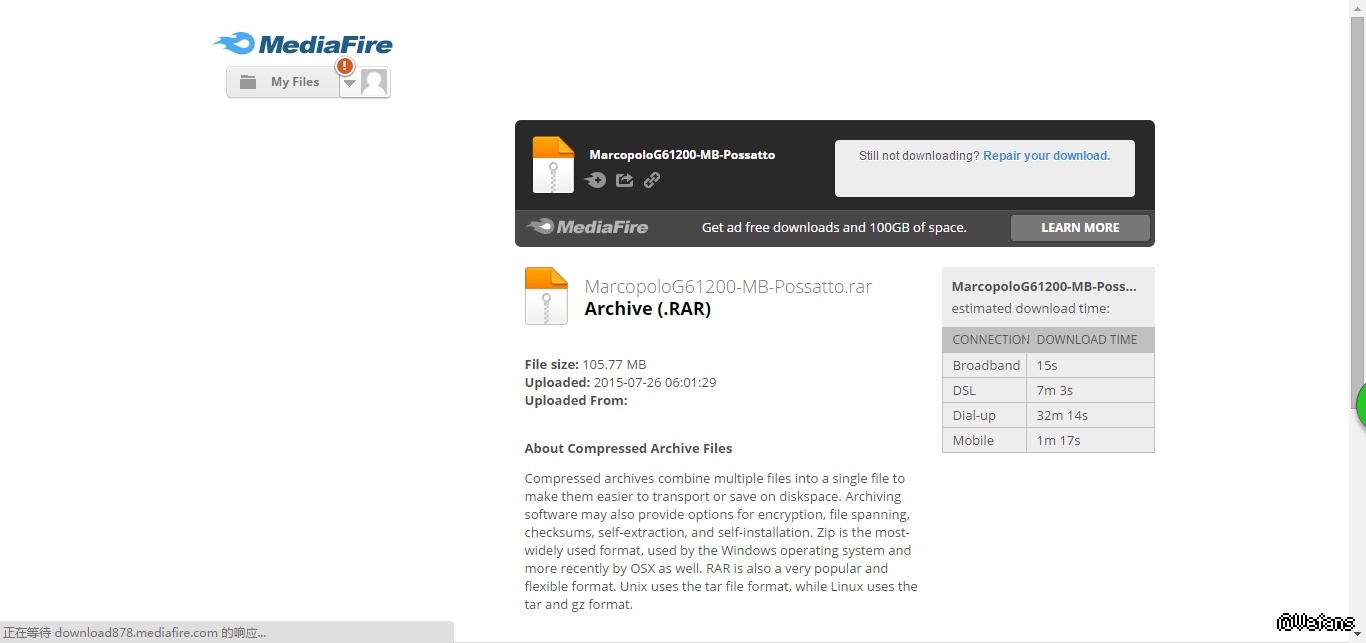The height and width of the screenshot is (643, 1366).
Task: Click the user avatar icon
Action: 374,83
